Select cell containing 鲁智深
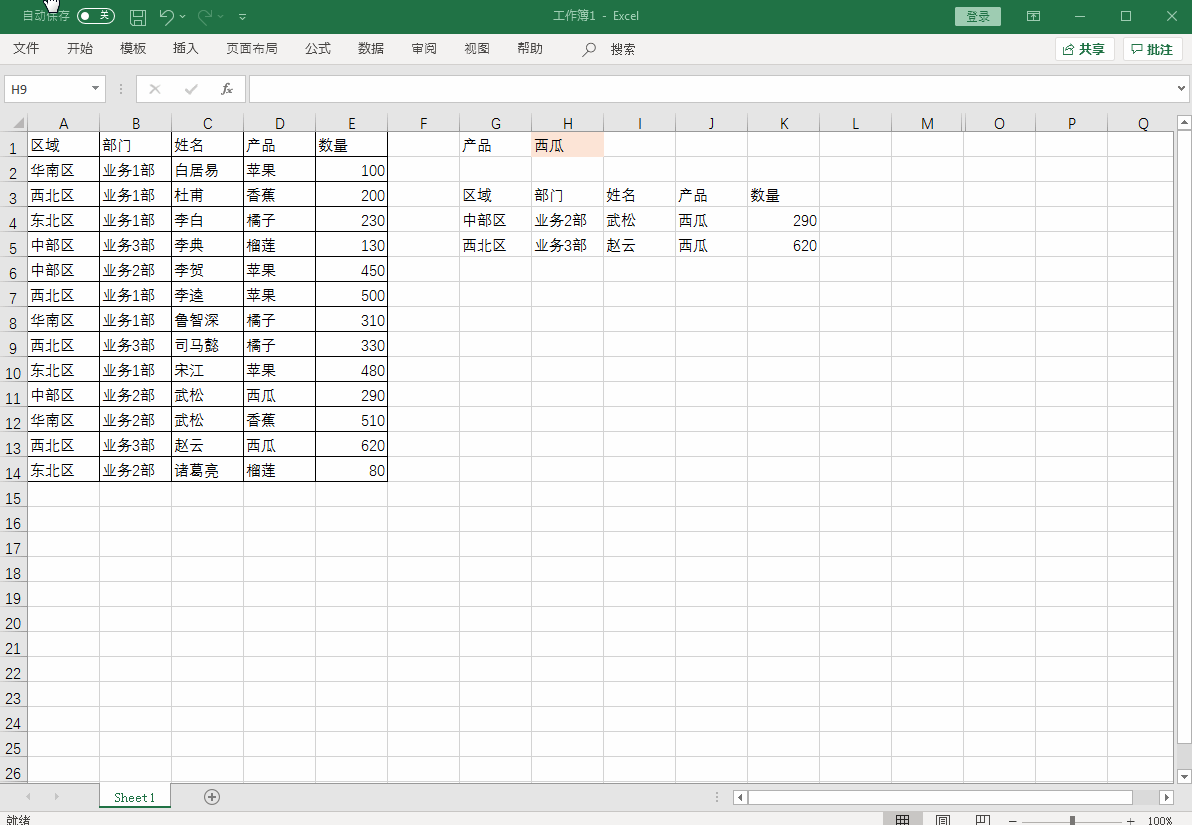Image resolution: width=1192 pixels, height=825 pixels. point(208,320)
